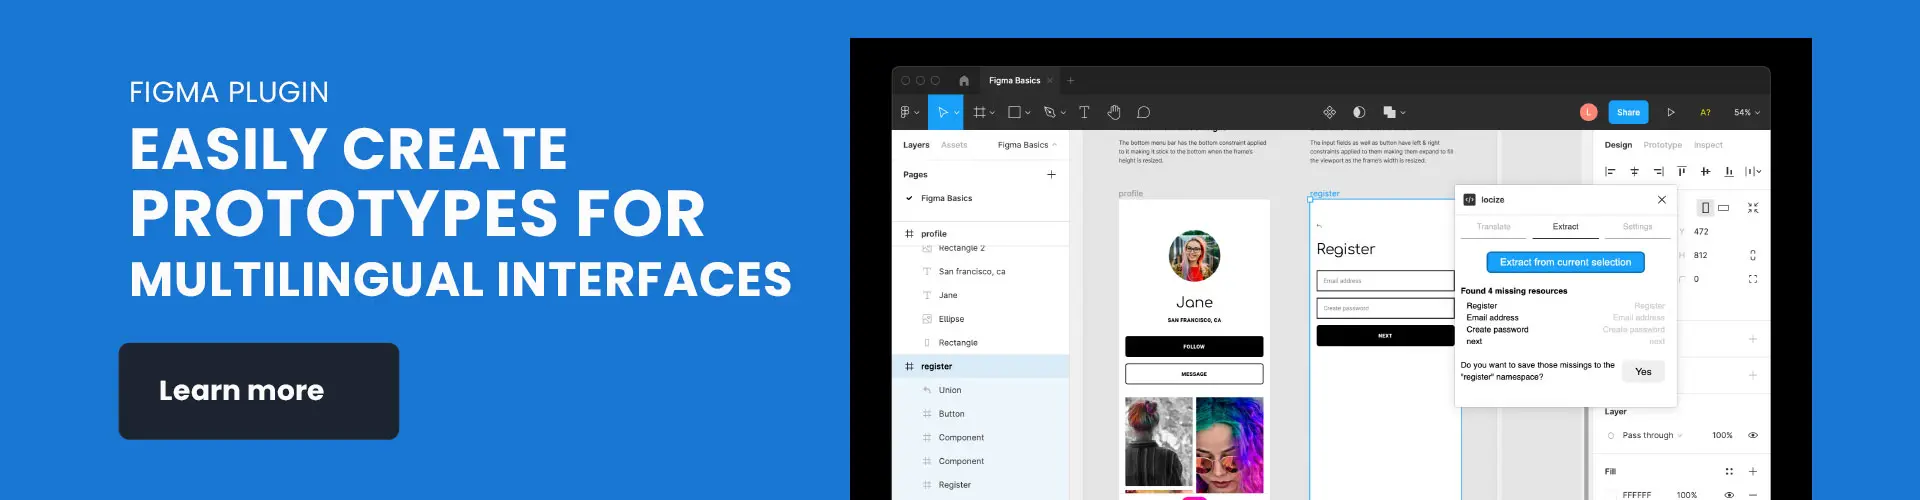Select the Hand tool
The width and height of the screenshot is (1920, 500).
[1114, 113]
